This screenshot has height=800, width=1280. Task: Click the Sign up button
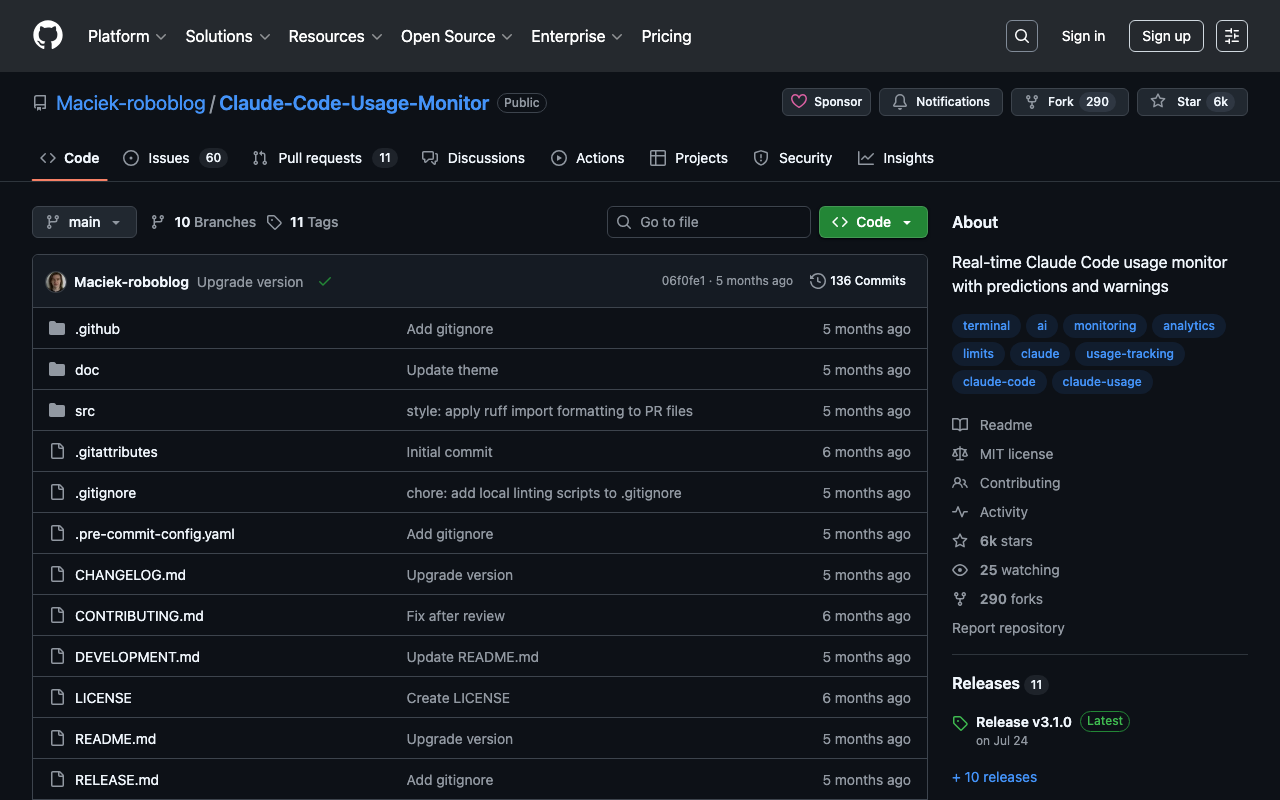click(1165, 36)
